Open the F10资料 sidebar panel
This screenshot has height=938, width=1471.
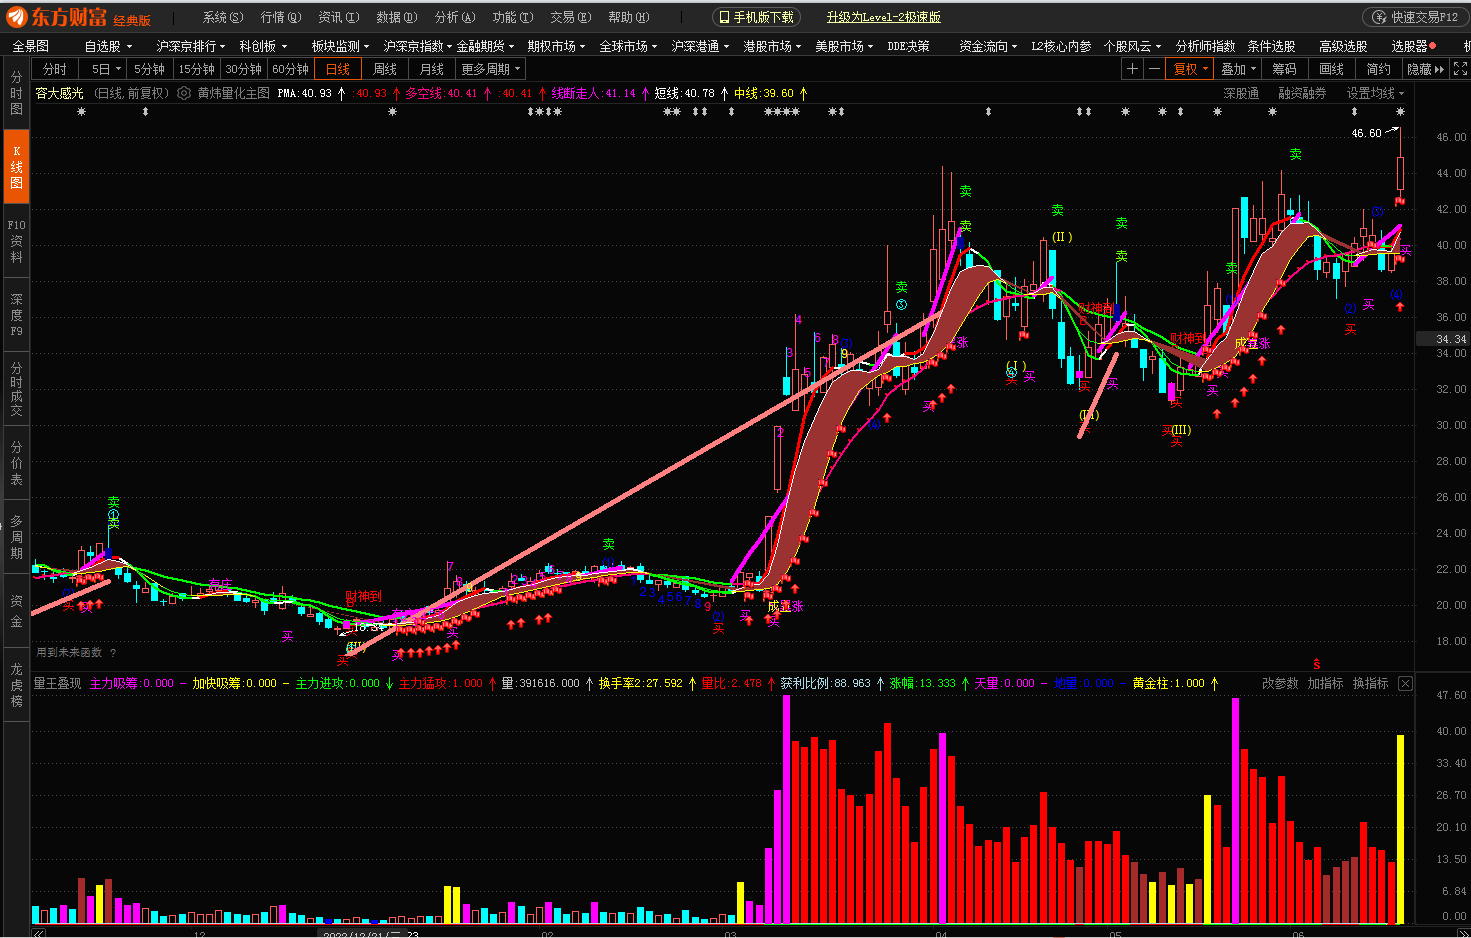[x=16, y=241]
